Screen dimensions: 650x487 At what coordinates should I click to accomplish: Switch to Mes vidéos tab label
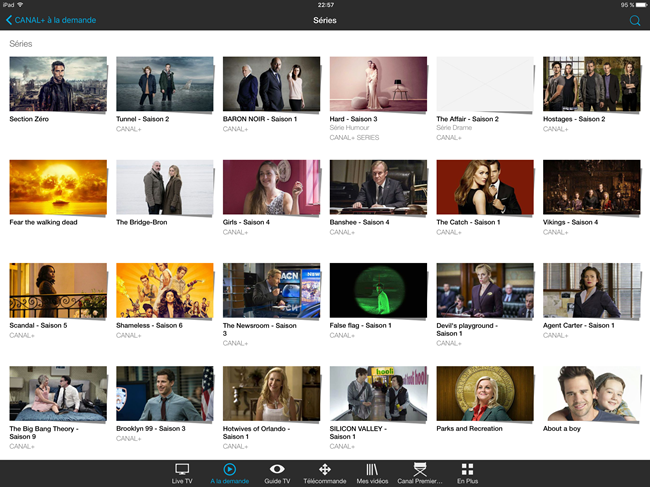372,481
